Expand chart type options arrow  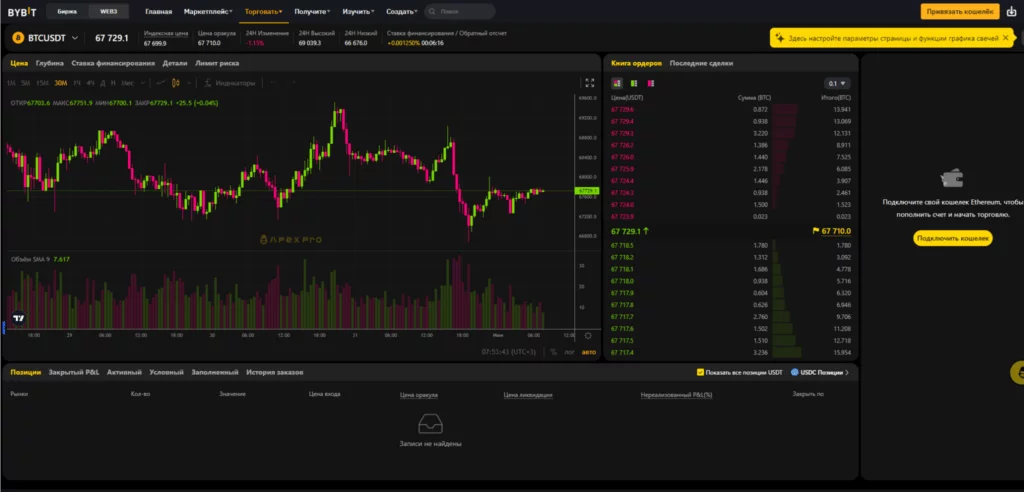point(189,83)
